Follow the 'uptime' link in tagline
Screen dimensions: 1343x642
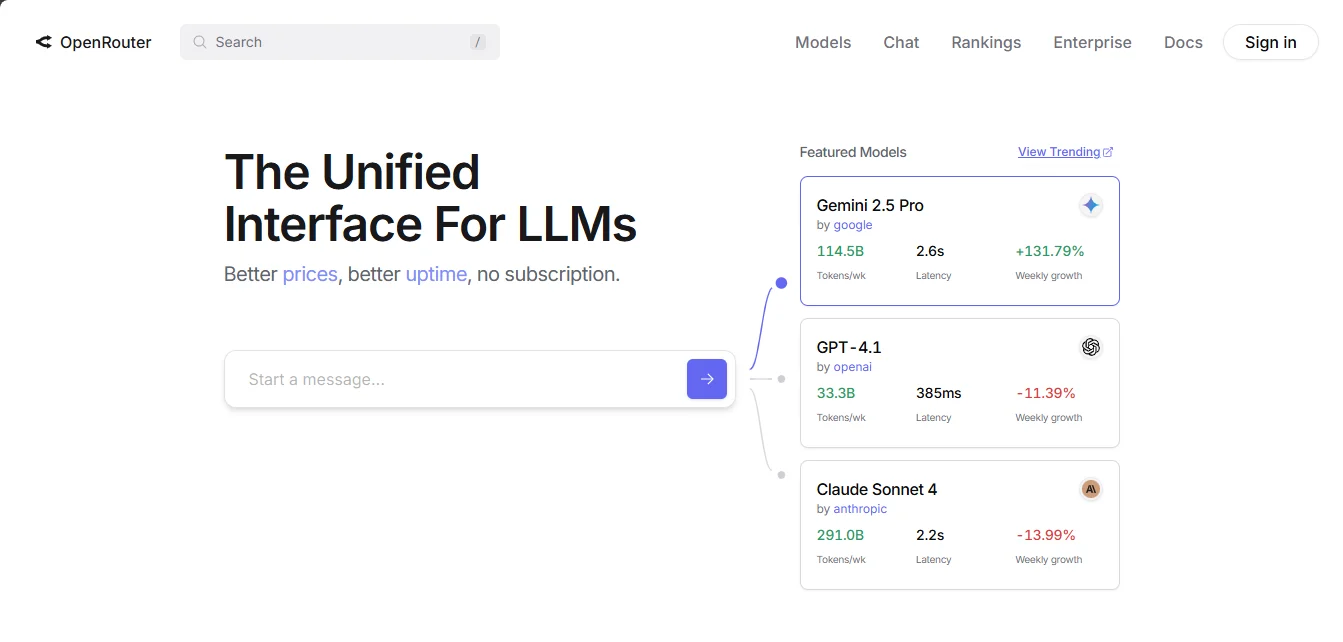436,274
